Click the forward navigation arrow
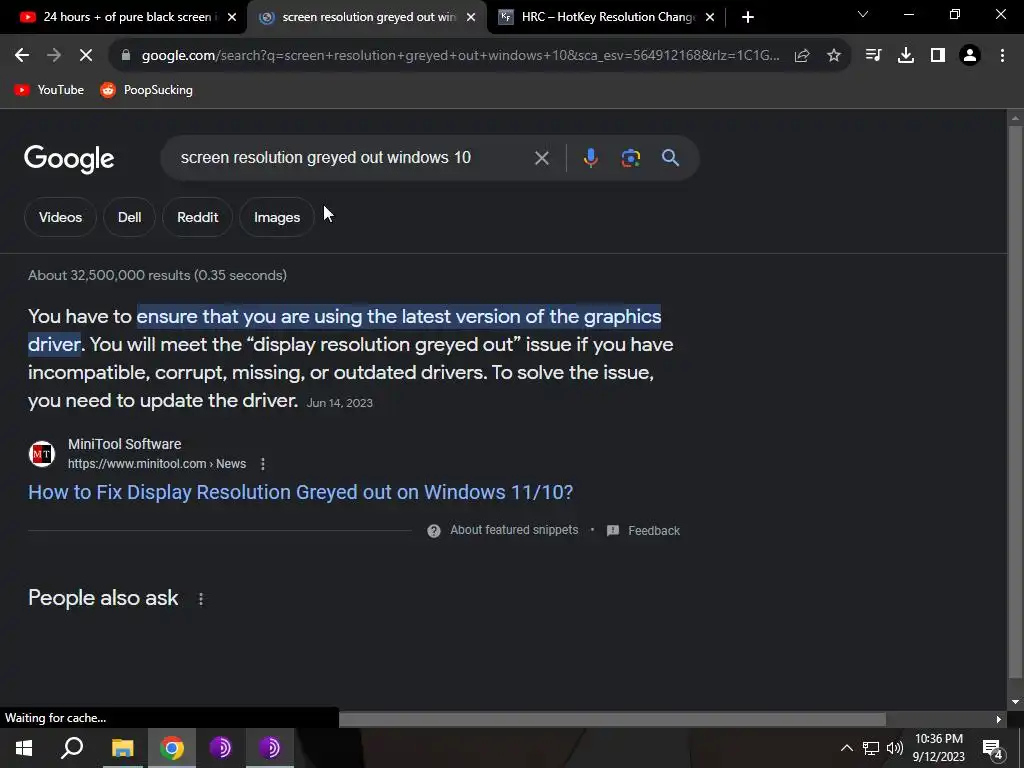1024x768 pixels. (x=54, y=56)
